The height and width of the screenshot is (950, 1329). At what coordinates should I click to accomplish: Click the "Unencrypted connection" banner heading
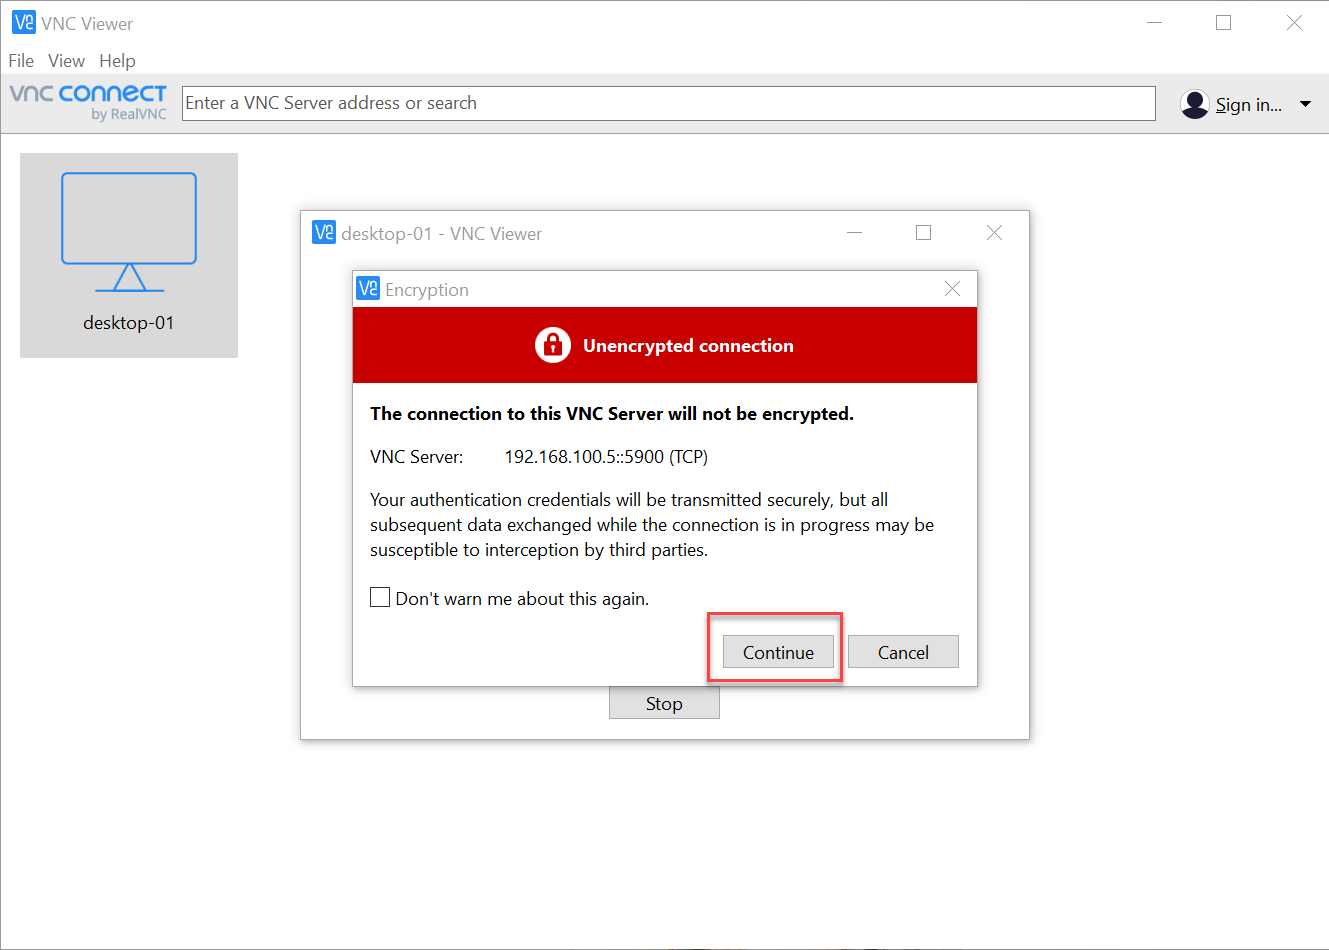point(688,346)
